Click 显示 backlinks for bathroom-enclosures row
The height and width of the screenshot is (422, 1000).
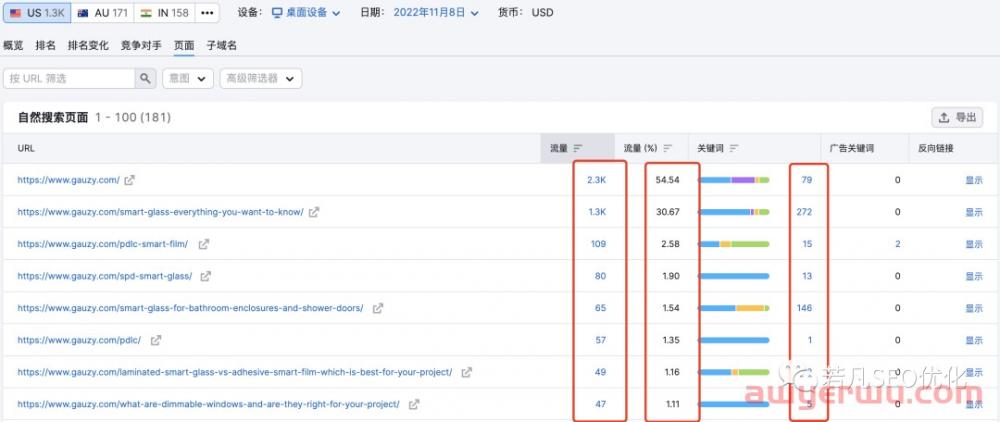click(x=974, y=308)
